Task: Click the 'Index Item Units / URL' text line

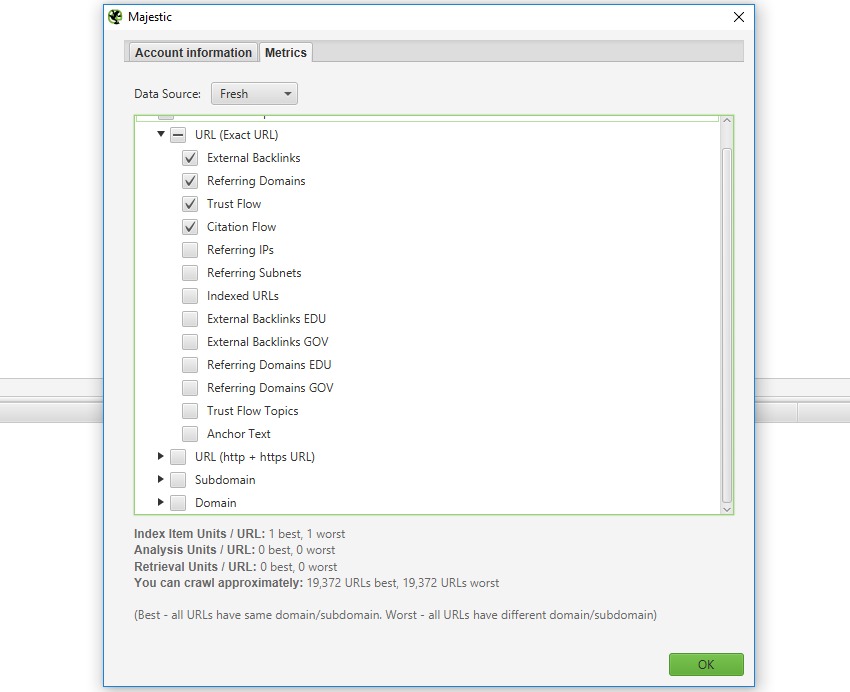Action: pos(239,534)
